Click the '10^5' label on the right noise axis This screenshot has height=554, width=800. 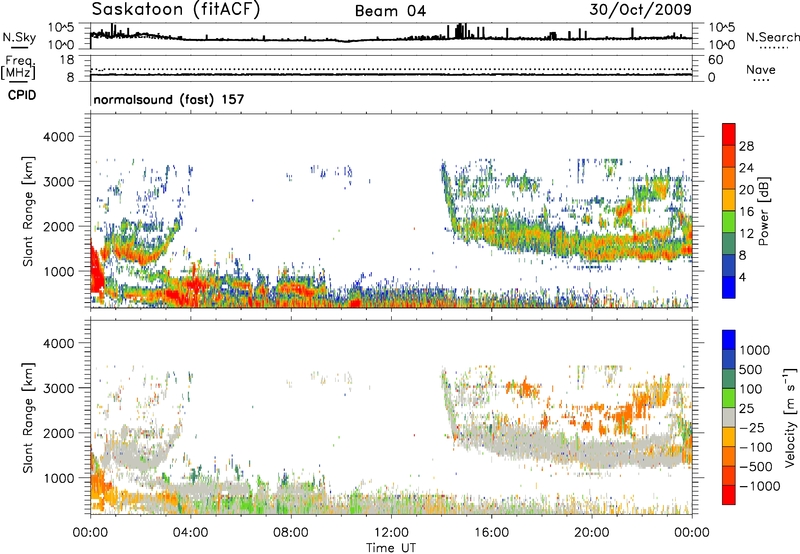click(x=721, y=28)
